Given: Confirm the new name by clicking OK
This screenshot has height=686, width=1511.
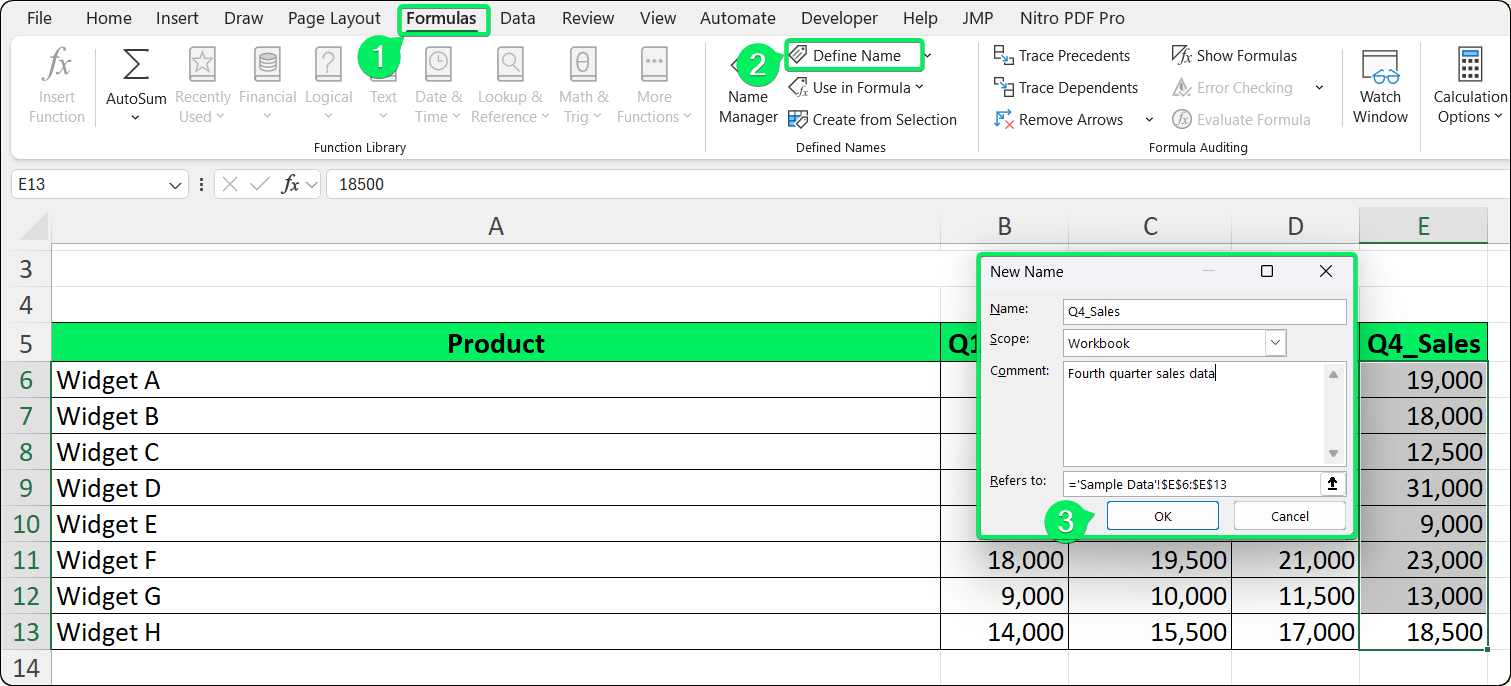Looking at the screenshot, I should click(1162, 515).
